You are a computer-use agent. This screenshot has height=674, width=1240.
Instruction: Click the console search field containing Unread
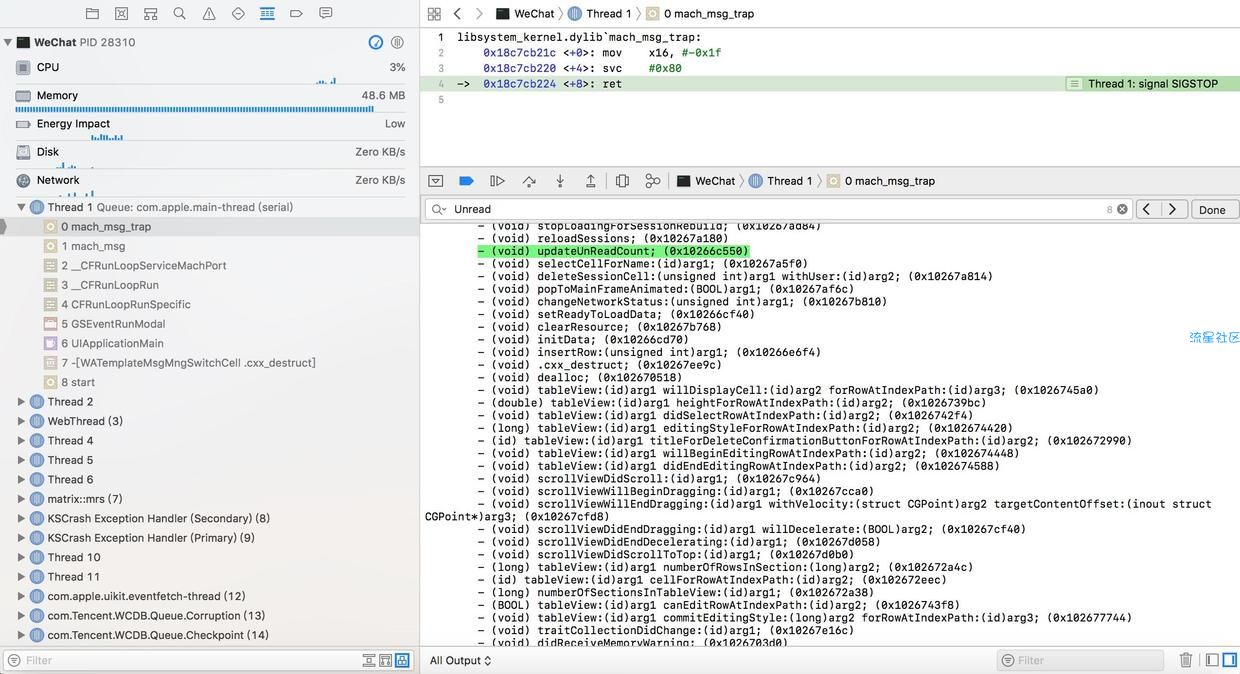coord(779,209)
